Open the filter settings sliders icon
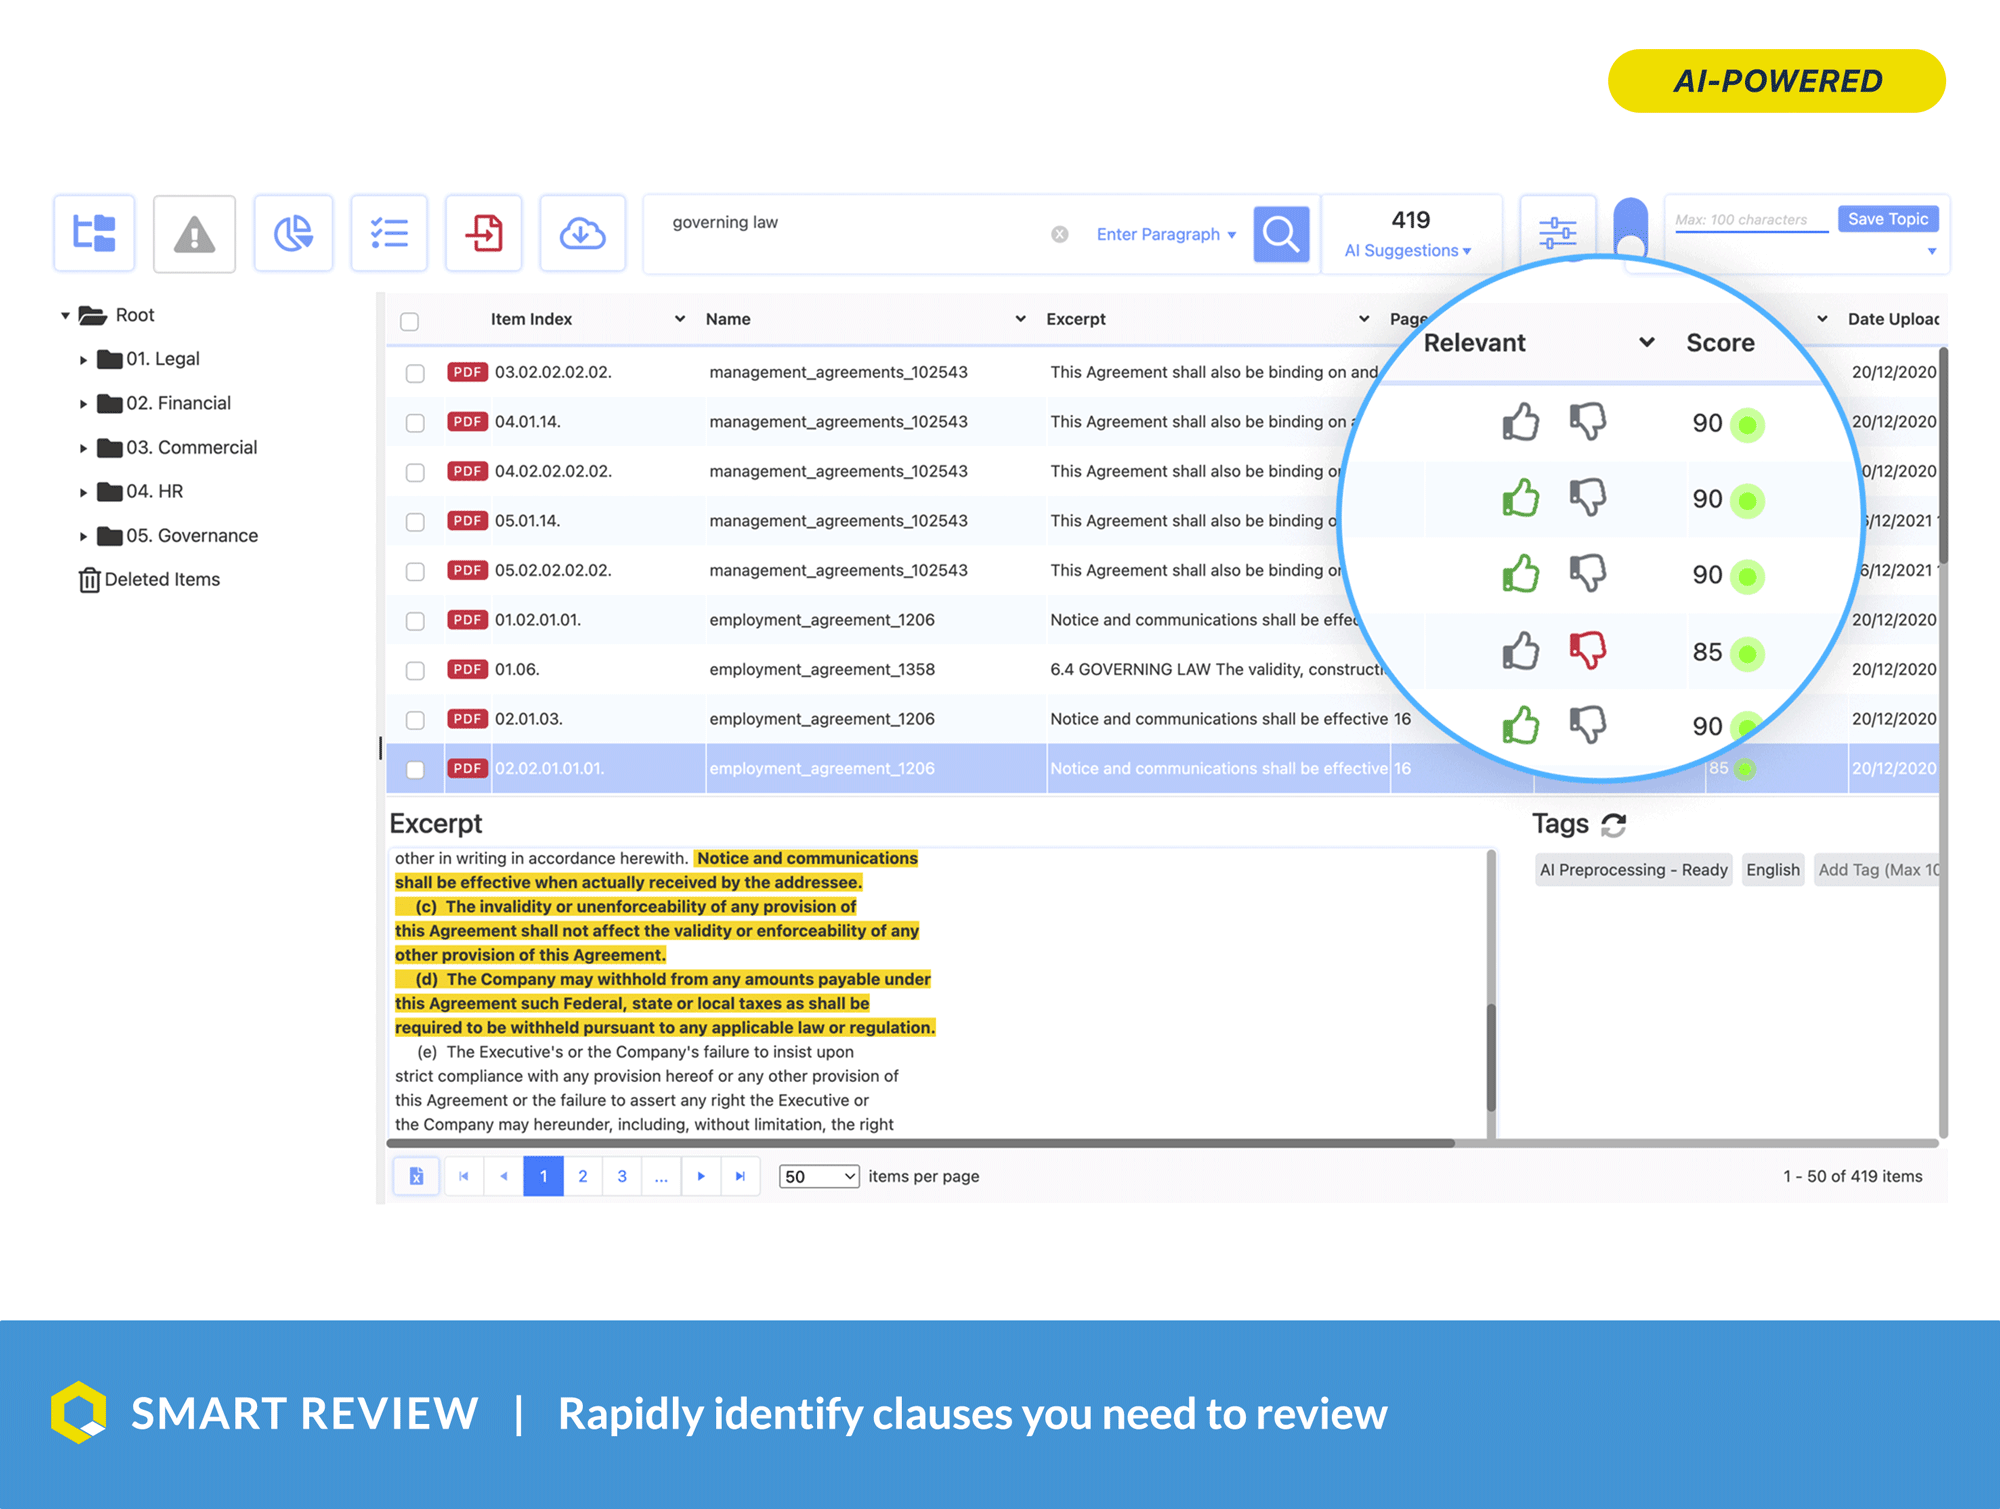This screenshot has height=1509, width=2000. tap(1557, 230)
